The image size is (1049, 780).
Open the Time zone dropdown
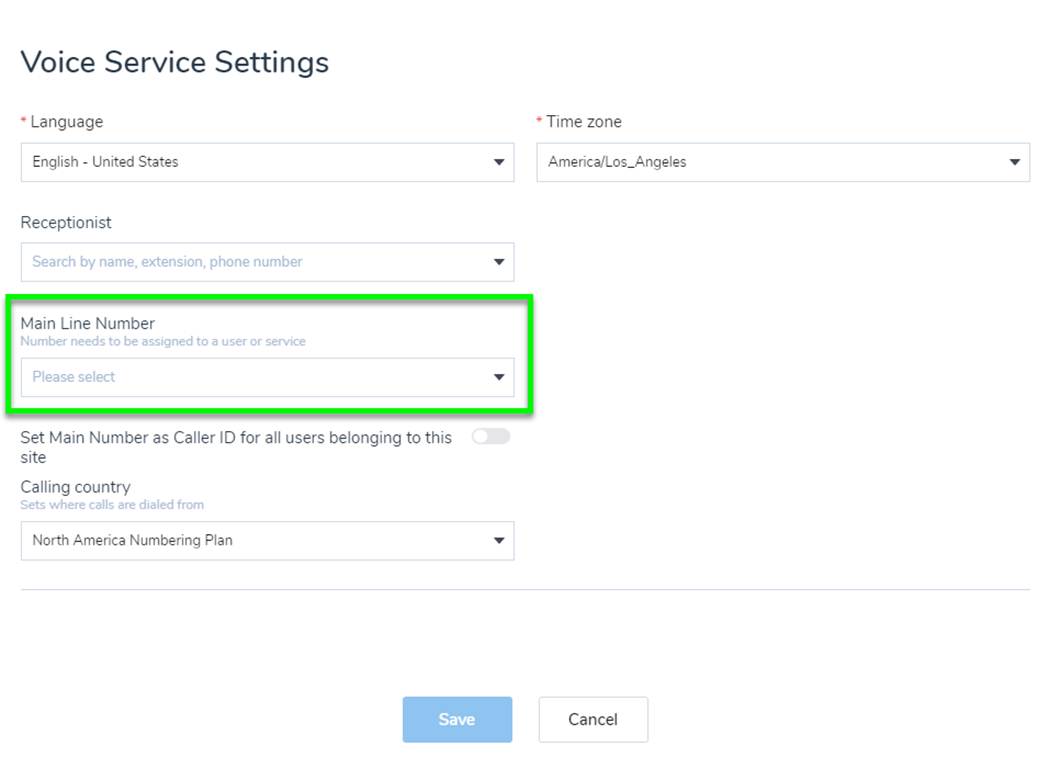click(x=783, y=162)
